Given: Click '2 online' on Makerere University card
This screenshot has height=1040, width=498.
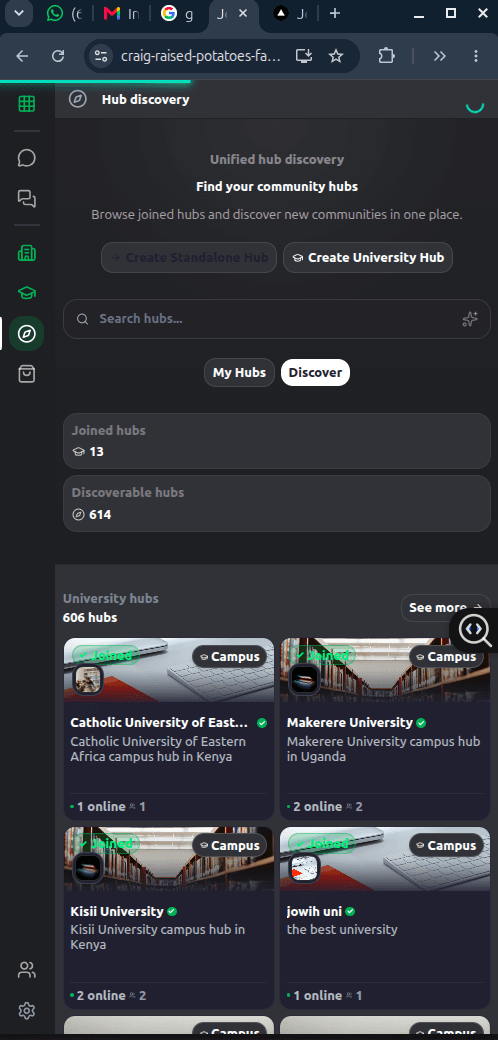Looking at the screenshot, I should tap(318, 807).
